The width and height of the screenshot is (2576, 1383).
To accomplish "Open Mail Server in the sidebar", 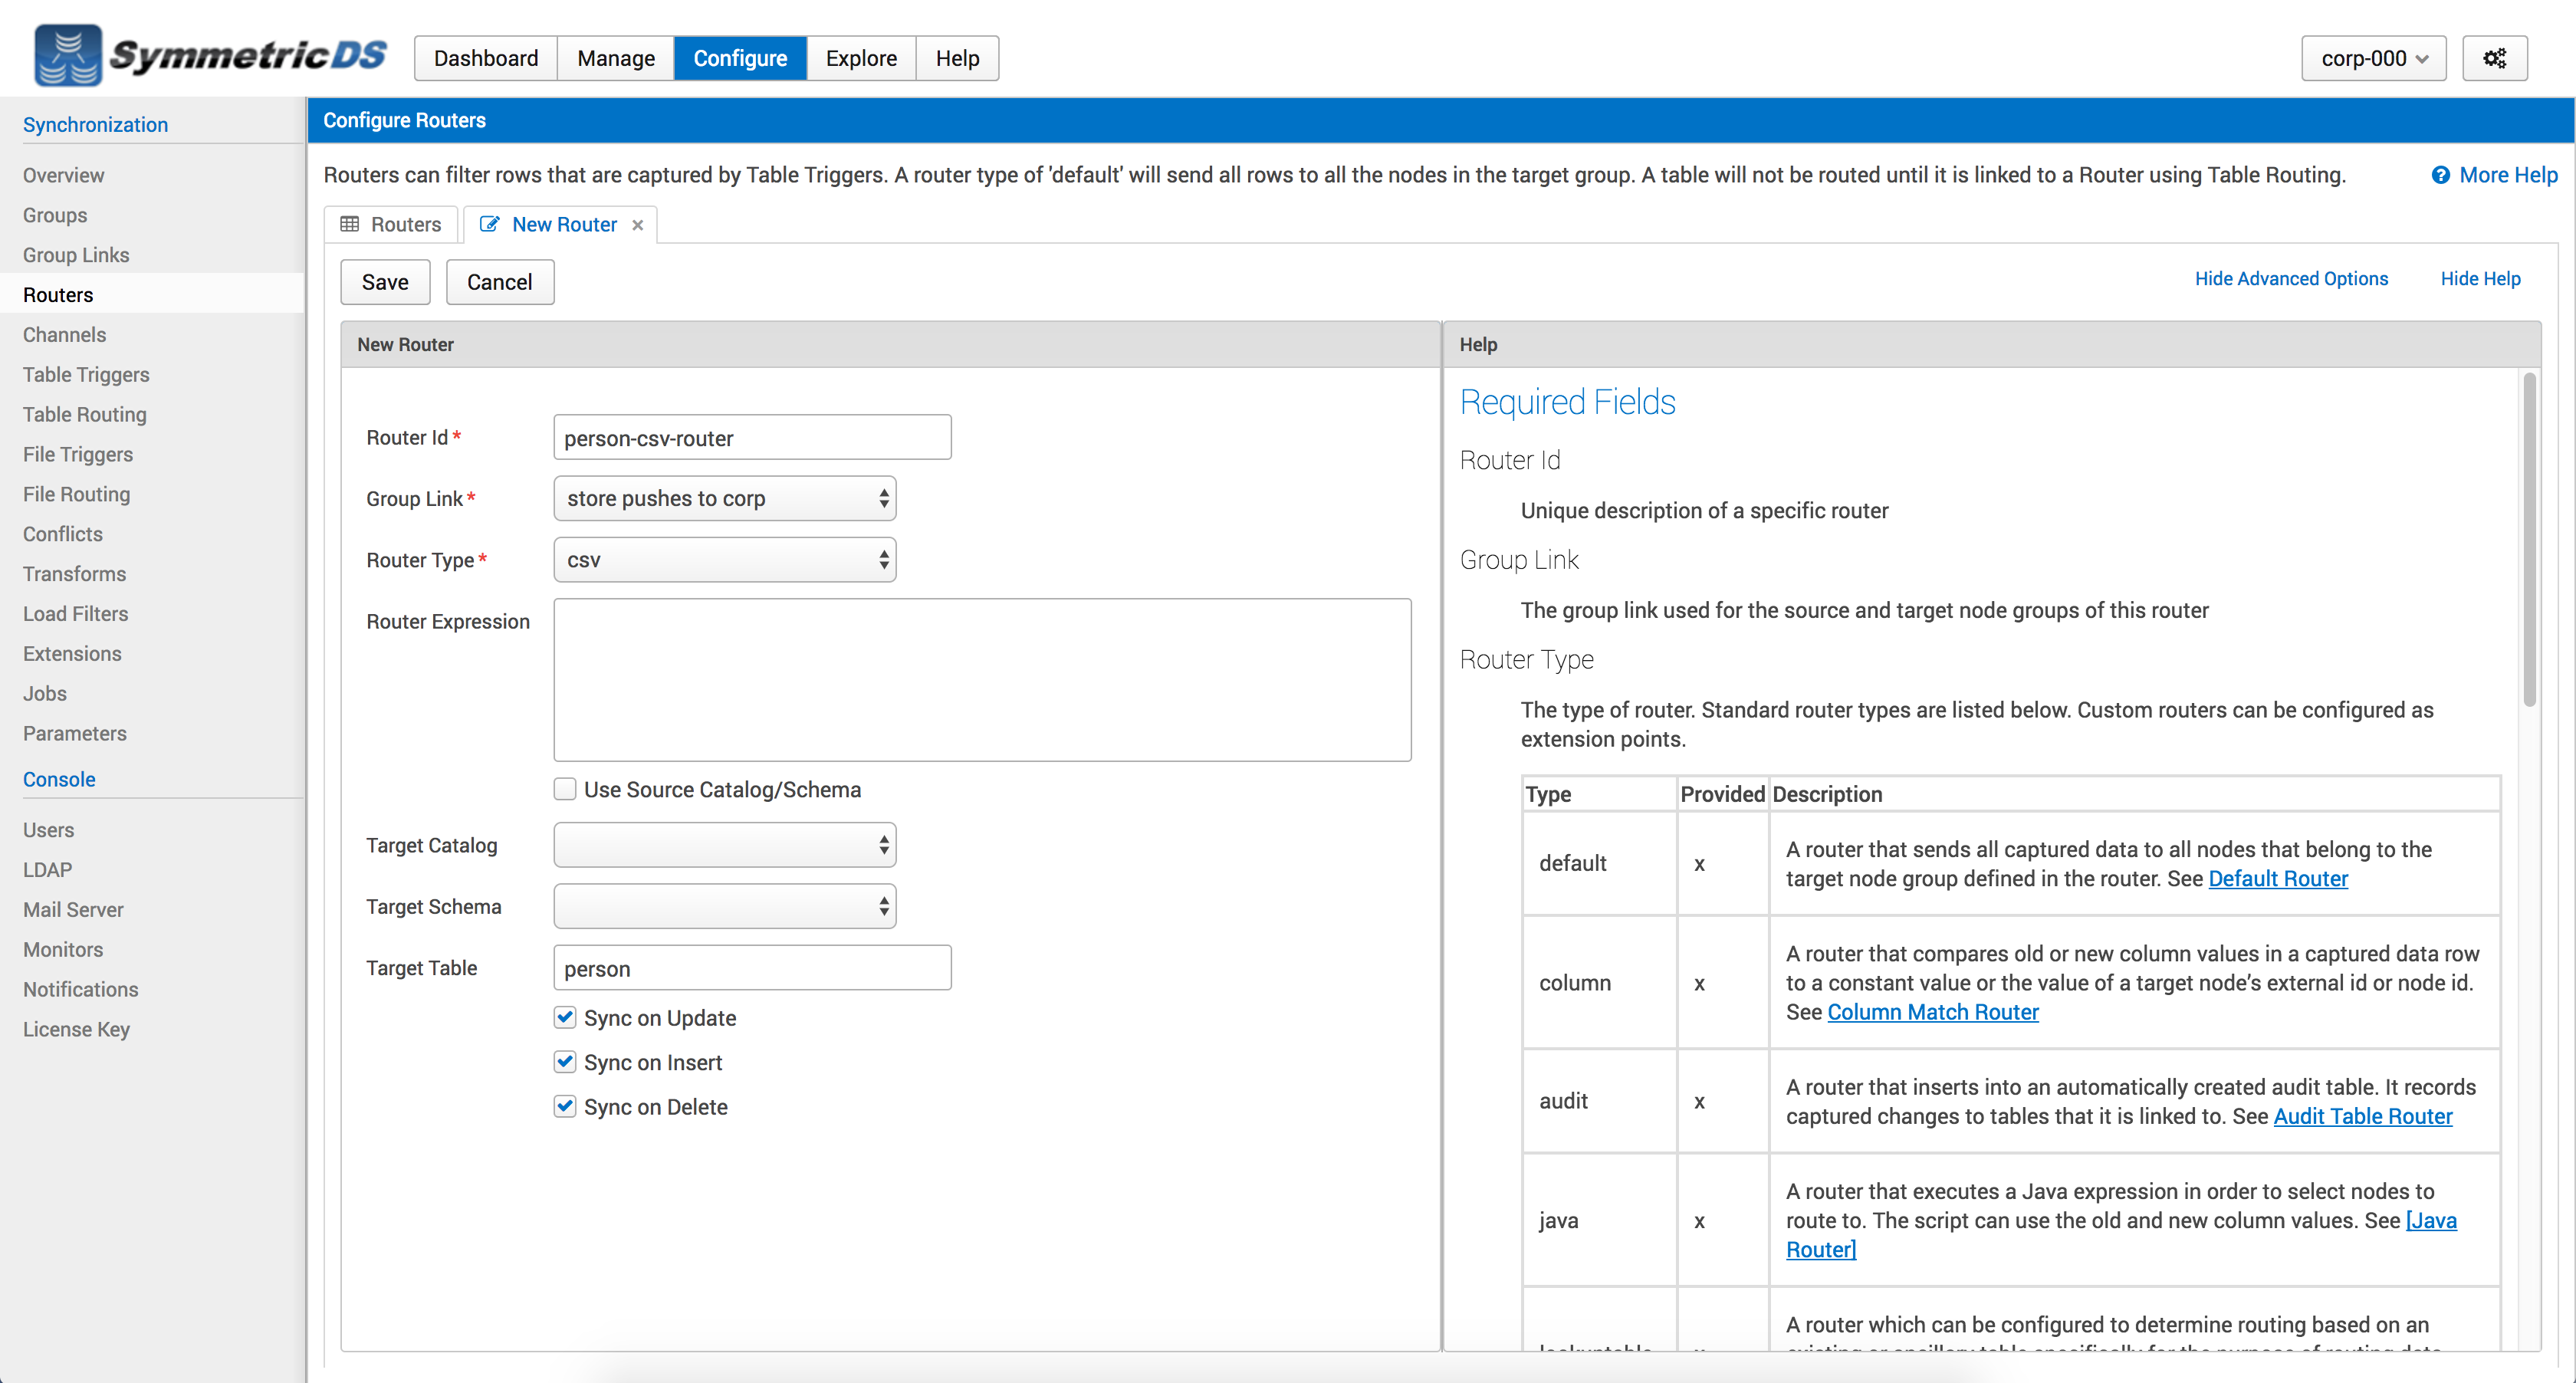I will coord(73,910).
